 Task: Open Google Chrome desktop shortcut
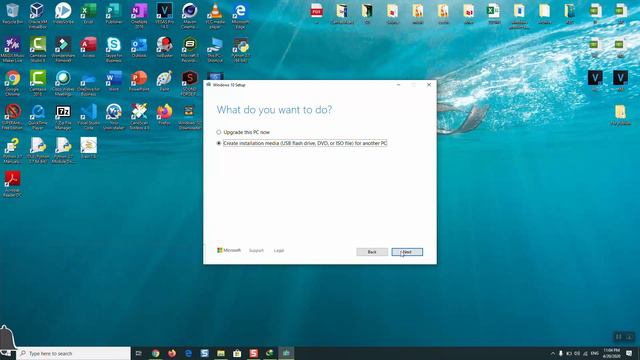12,83
